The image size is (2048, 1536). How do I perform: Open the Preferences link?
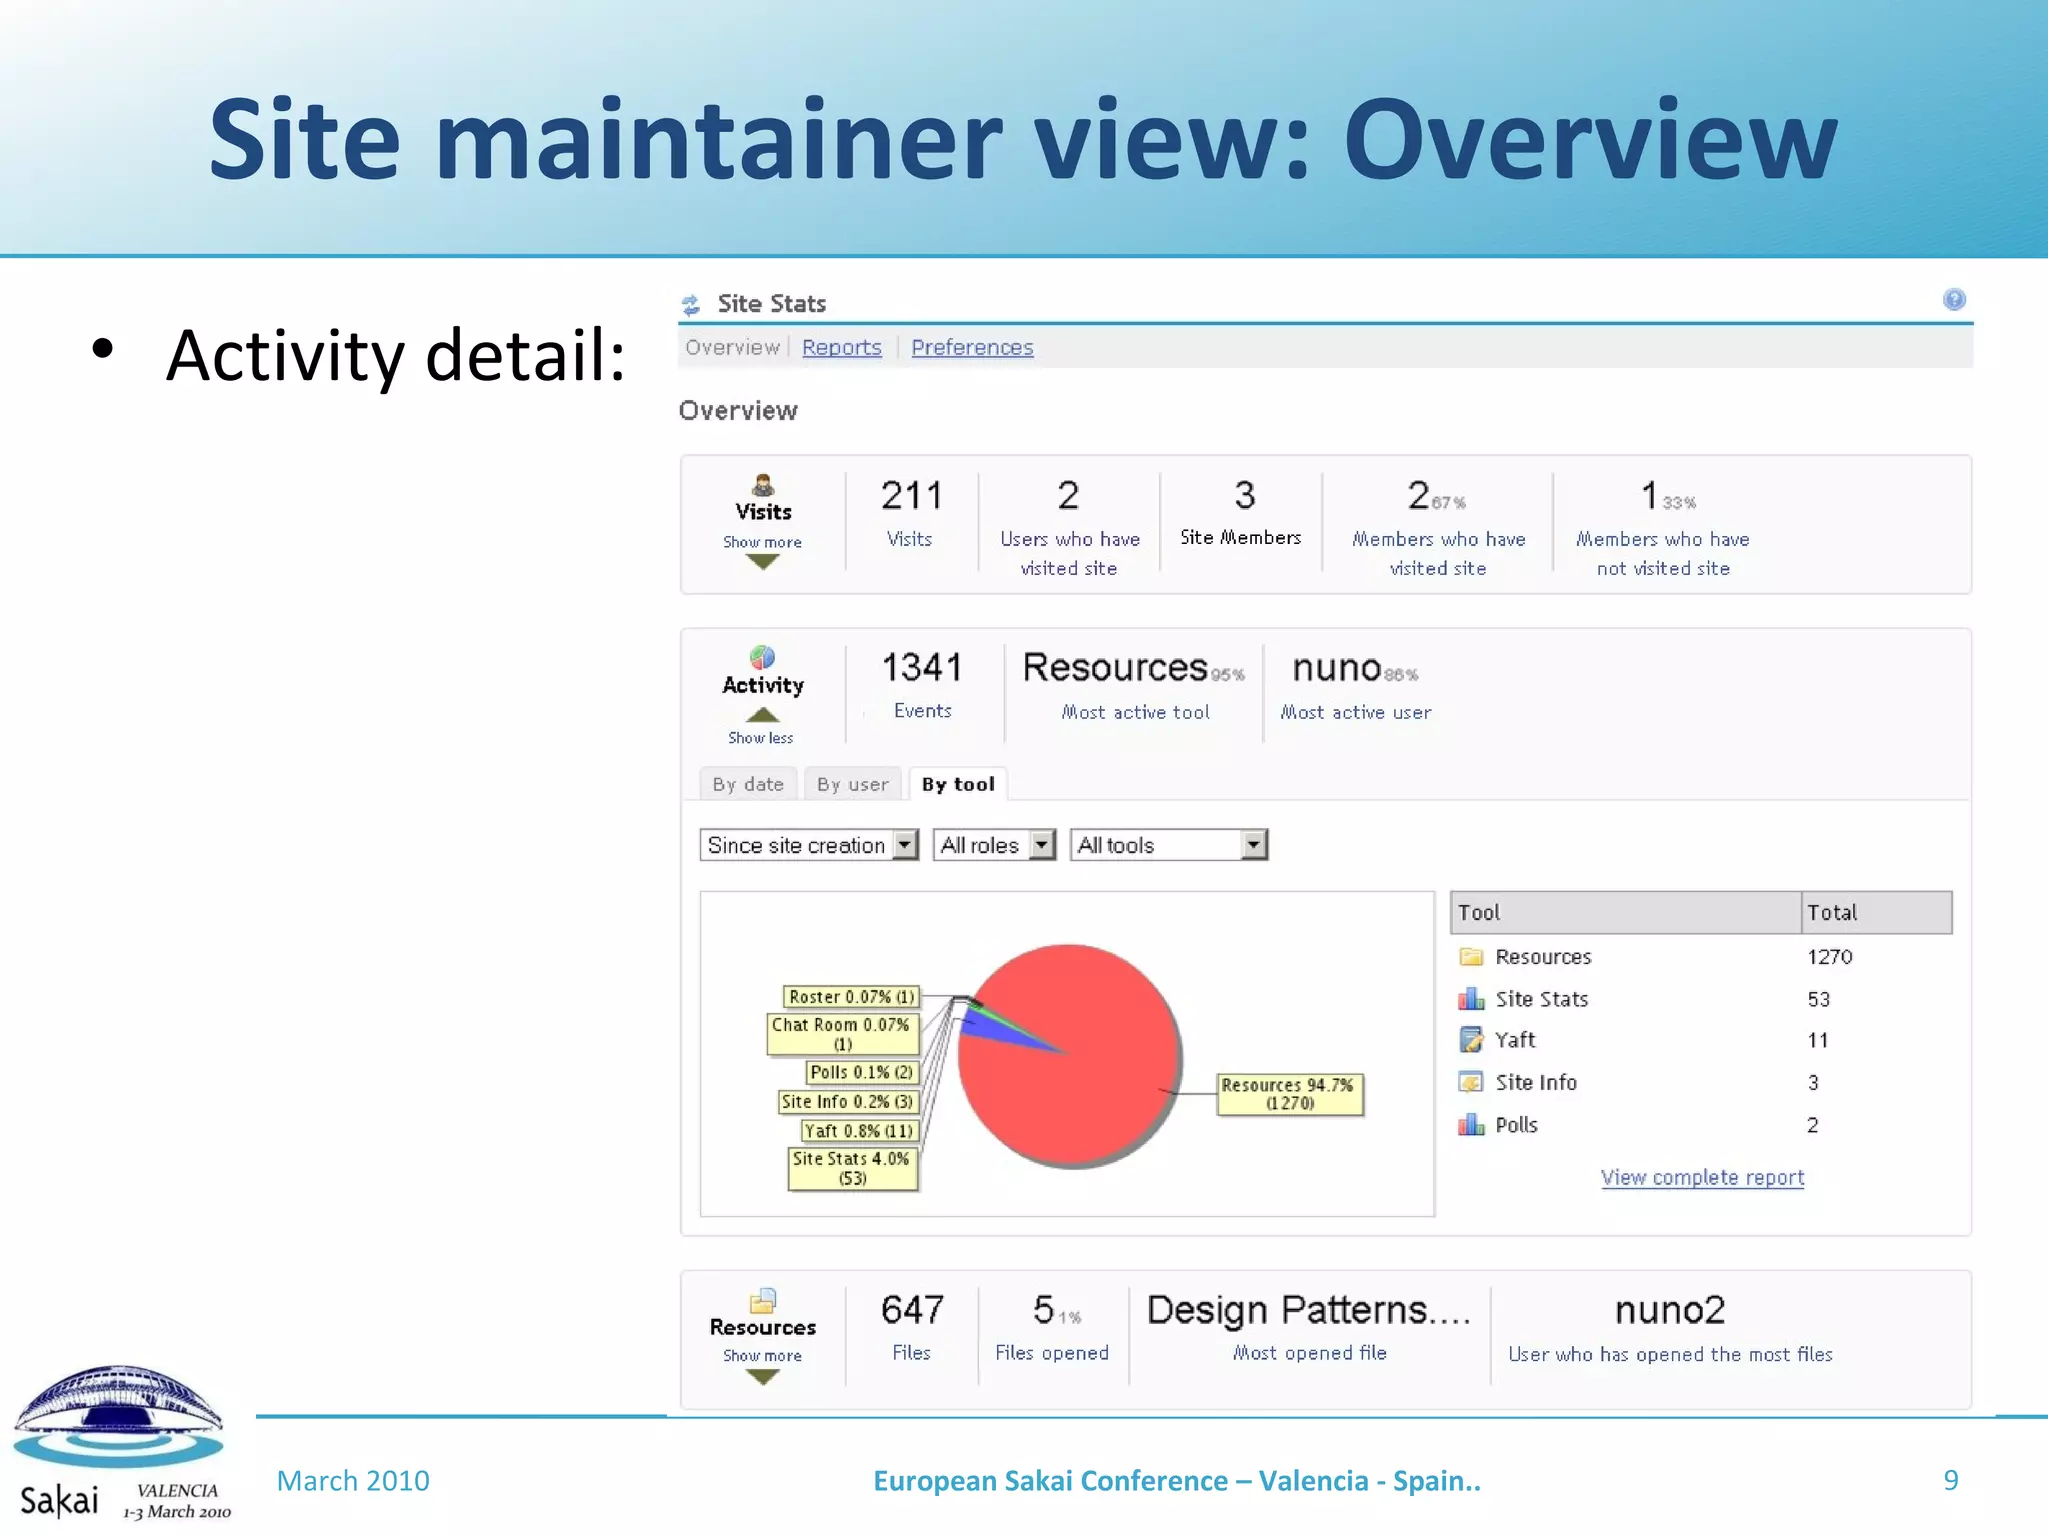(x=972, y=347)
